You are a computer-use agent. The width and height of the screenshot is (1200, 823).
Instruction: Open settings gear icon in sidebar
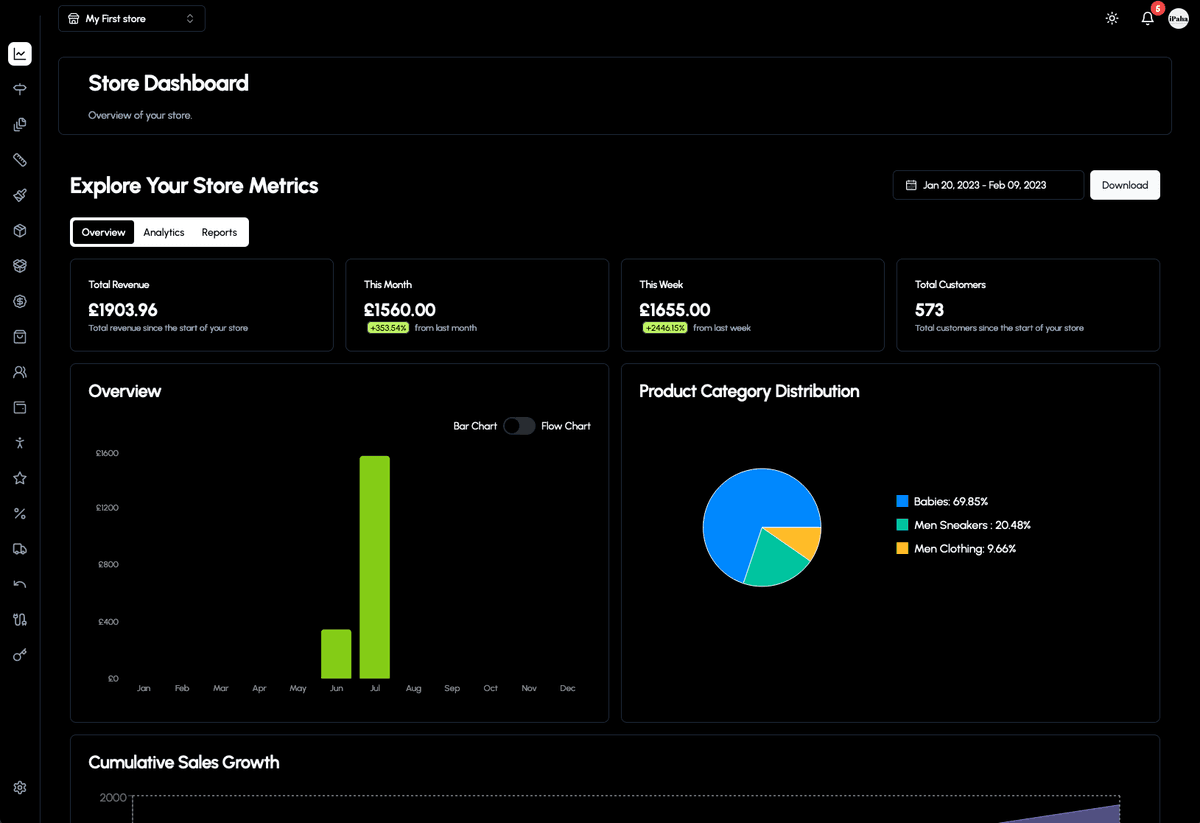point(19,788)
